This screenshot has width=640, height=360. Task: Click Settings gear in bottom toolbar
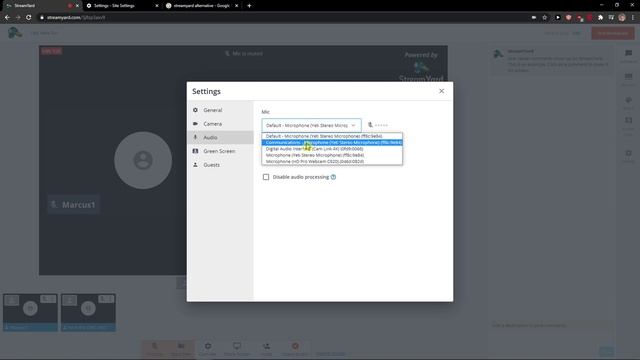(208, 349)
